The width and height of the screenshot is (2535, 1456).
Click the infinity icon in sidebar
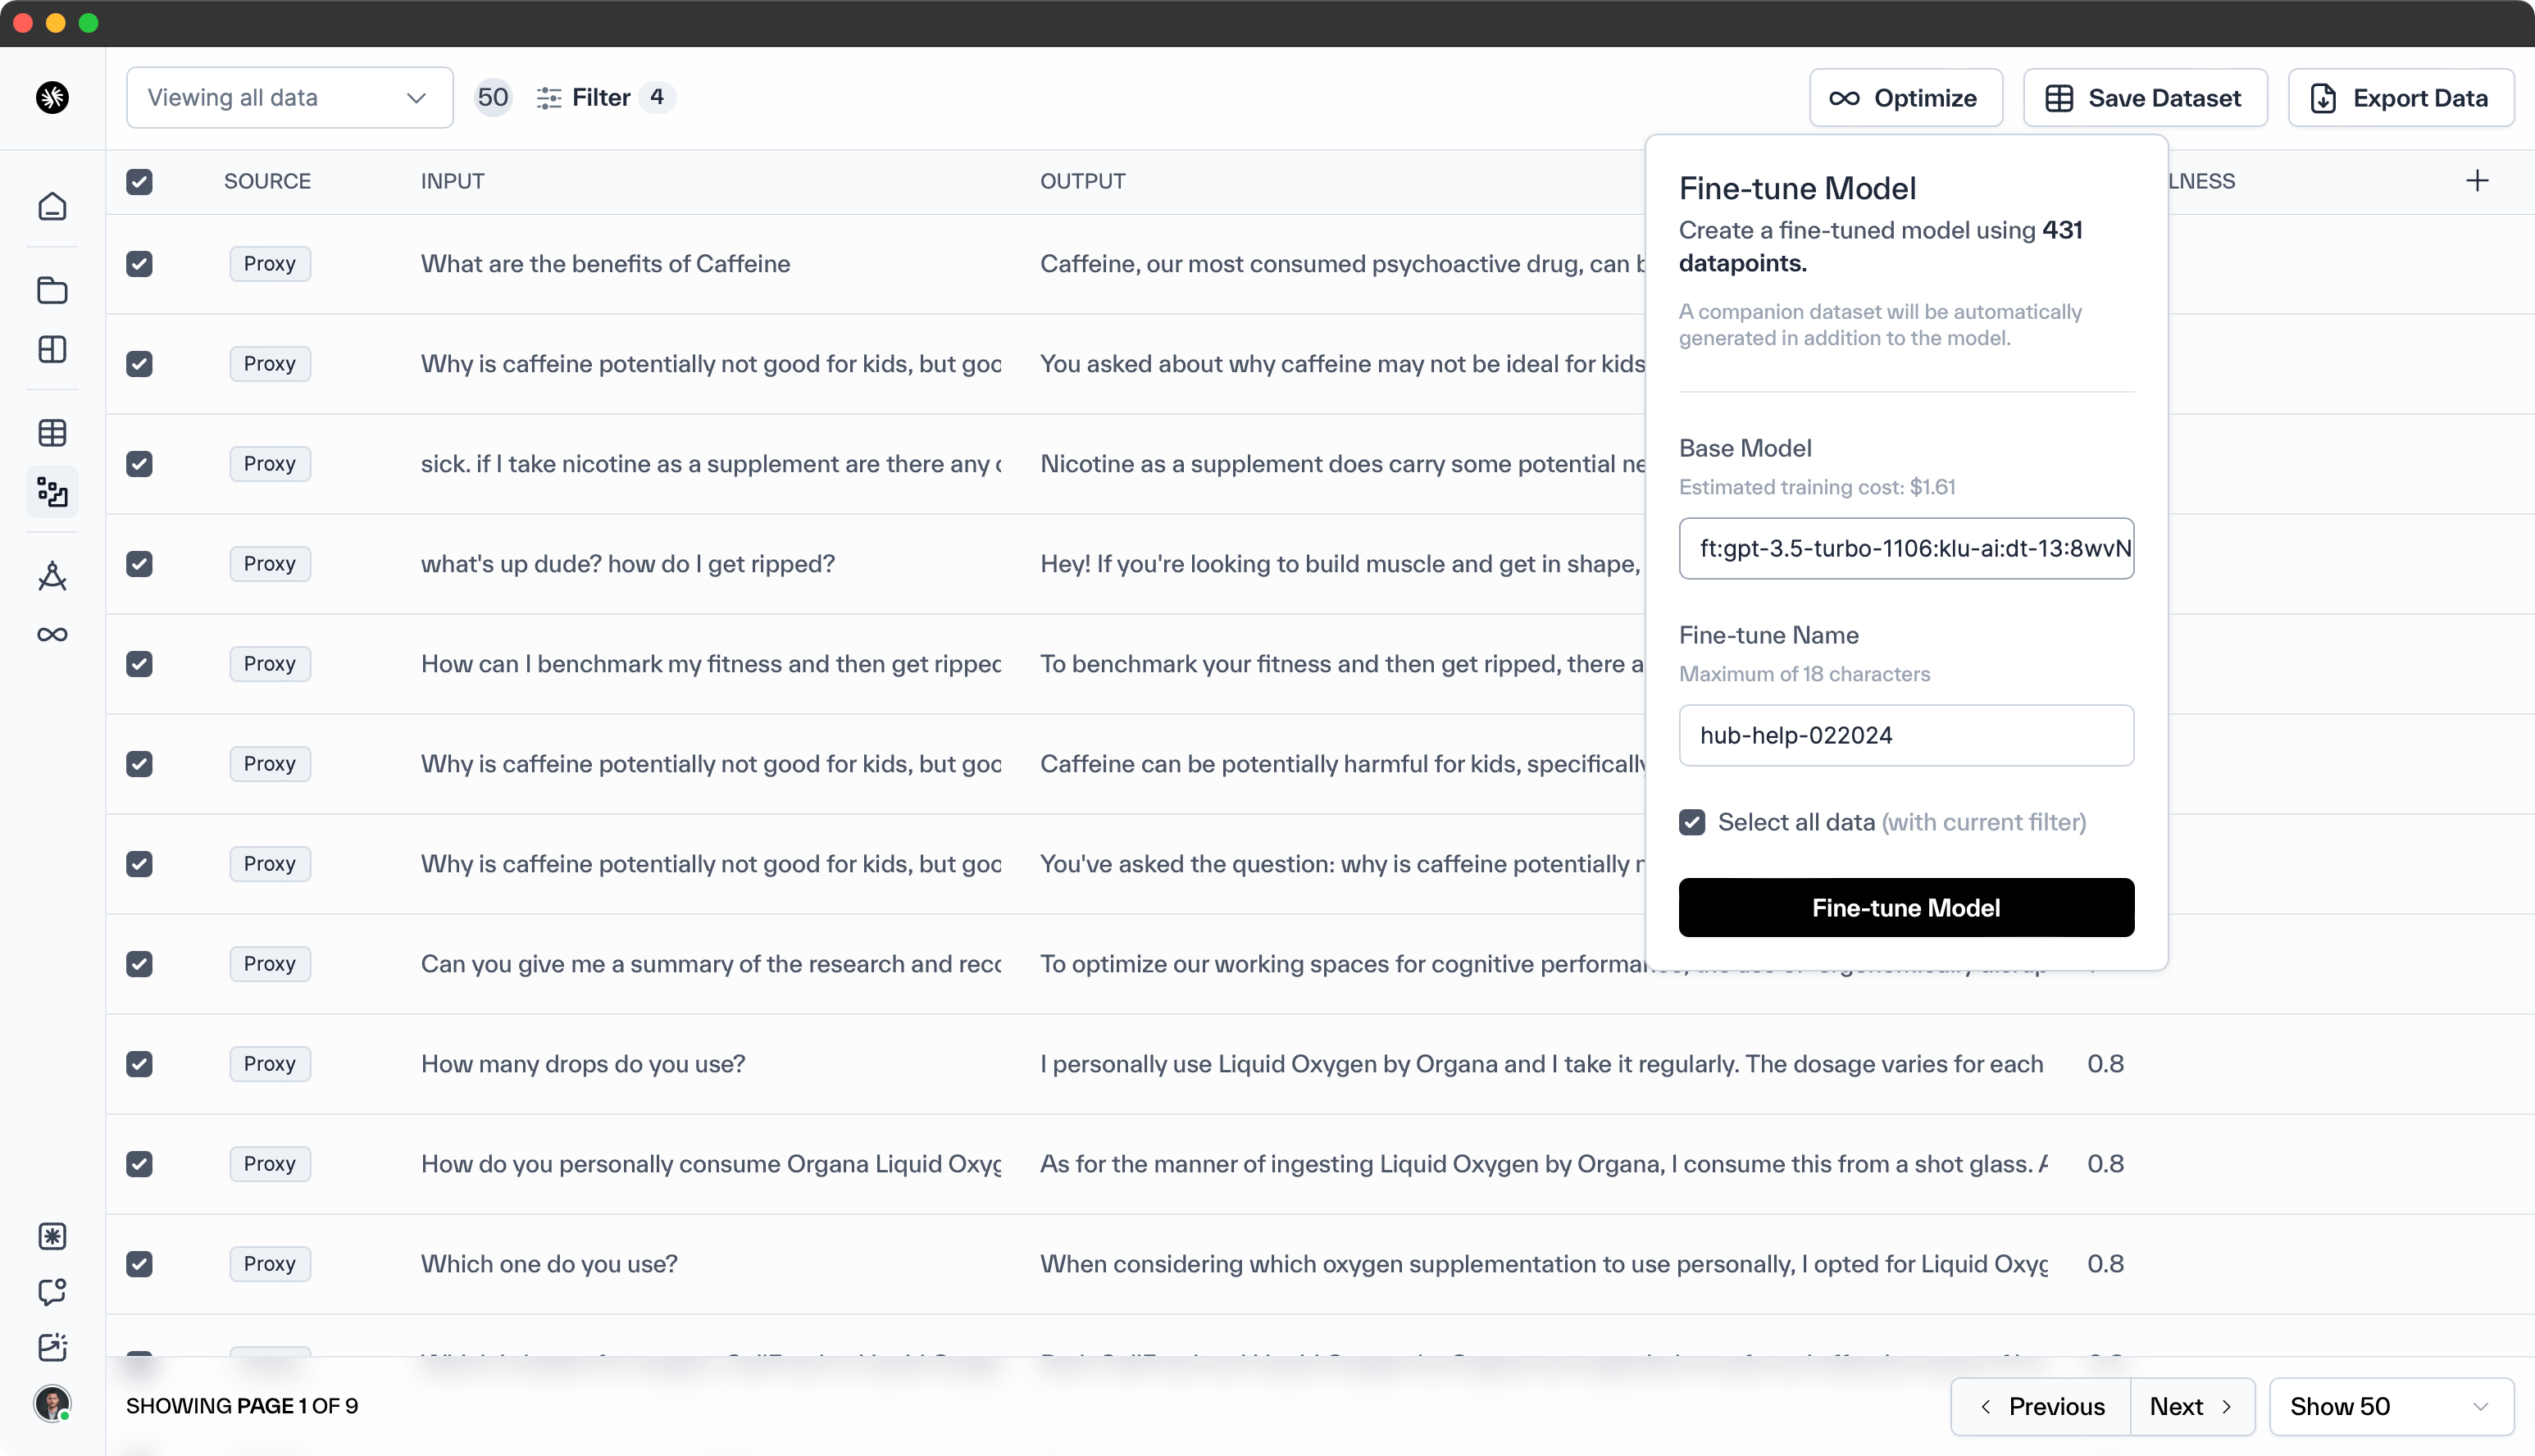point(52,634)
